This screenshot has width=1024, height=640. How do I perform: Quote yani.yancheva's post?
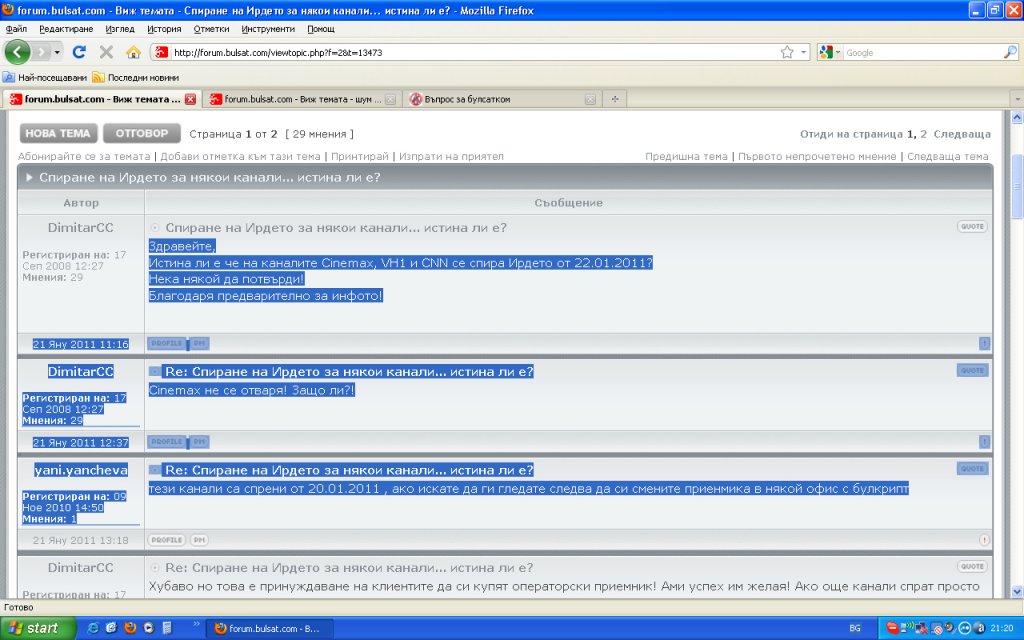972,469
